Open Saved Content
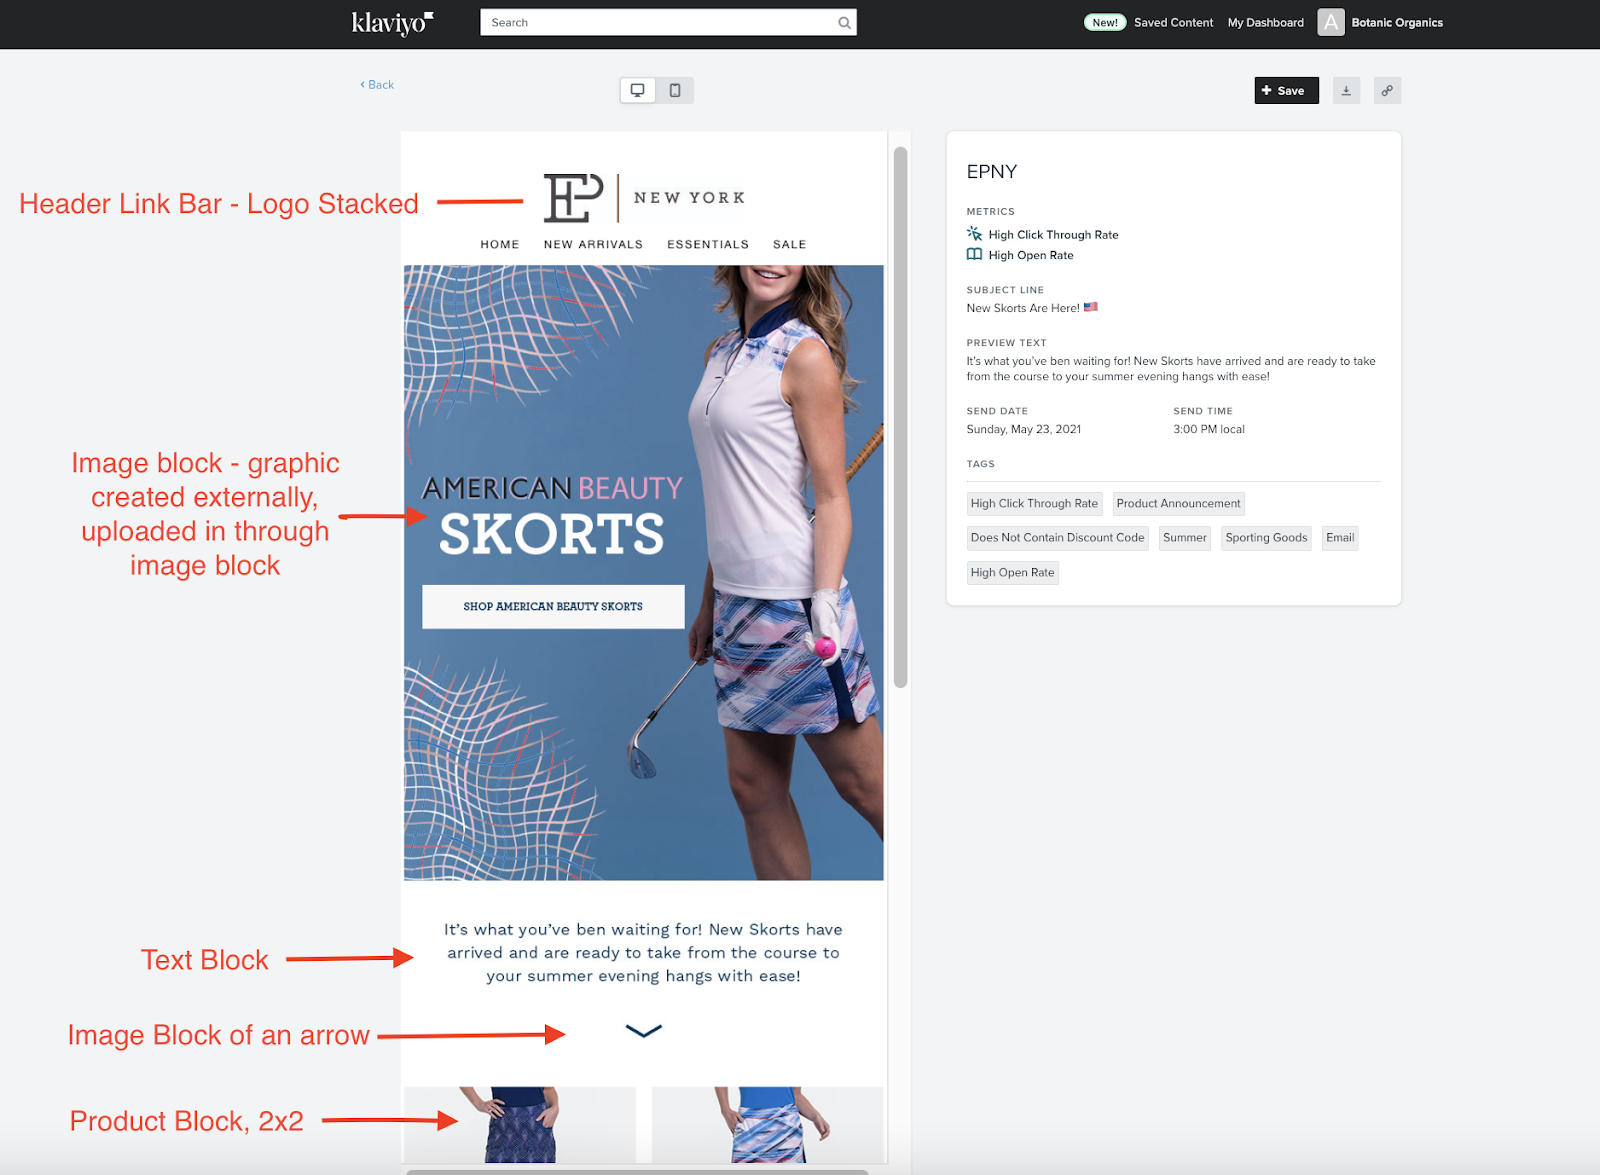1600x1175 pixels. click(x=1173, y=22)
